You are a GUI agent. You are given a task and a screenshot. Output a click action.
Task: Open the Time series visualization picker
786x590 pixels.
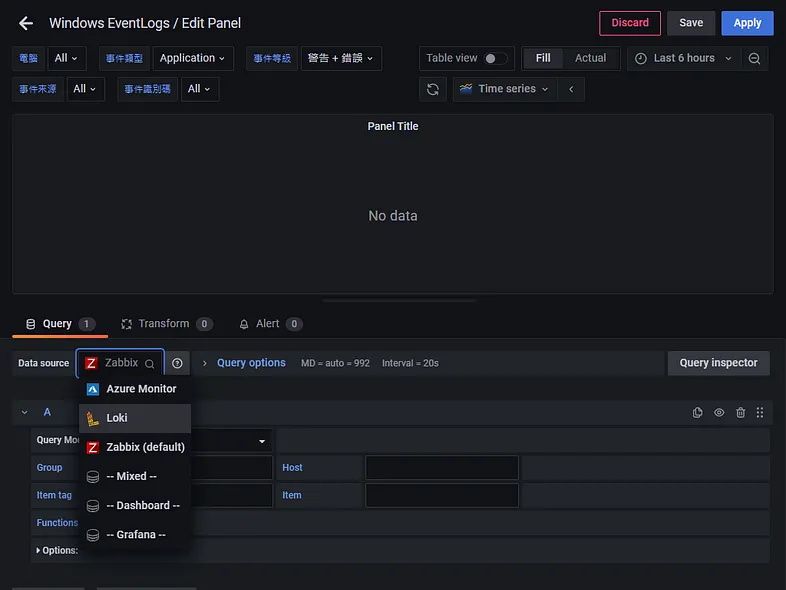[504, 89]
